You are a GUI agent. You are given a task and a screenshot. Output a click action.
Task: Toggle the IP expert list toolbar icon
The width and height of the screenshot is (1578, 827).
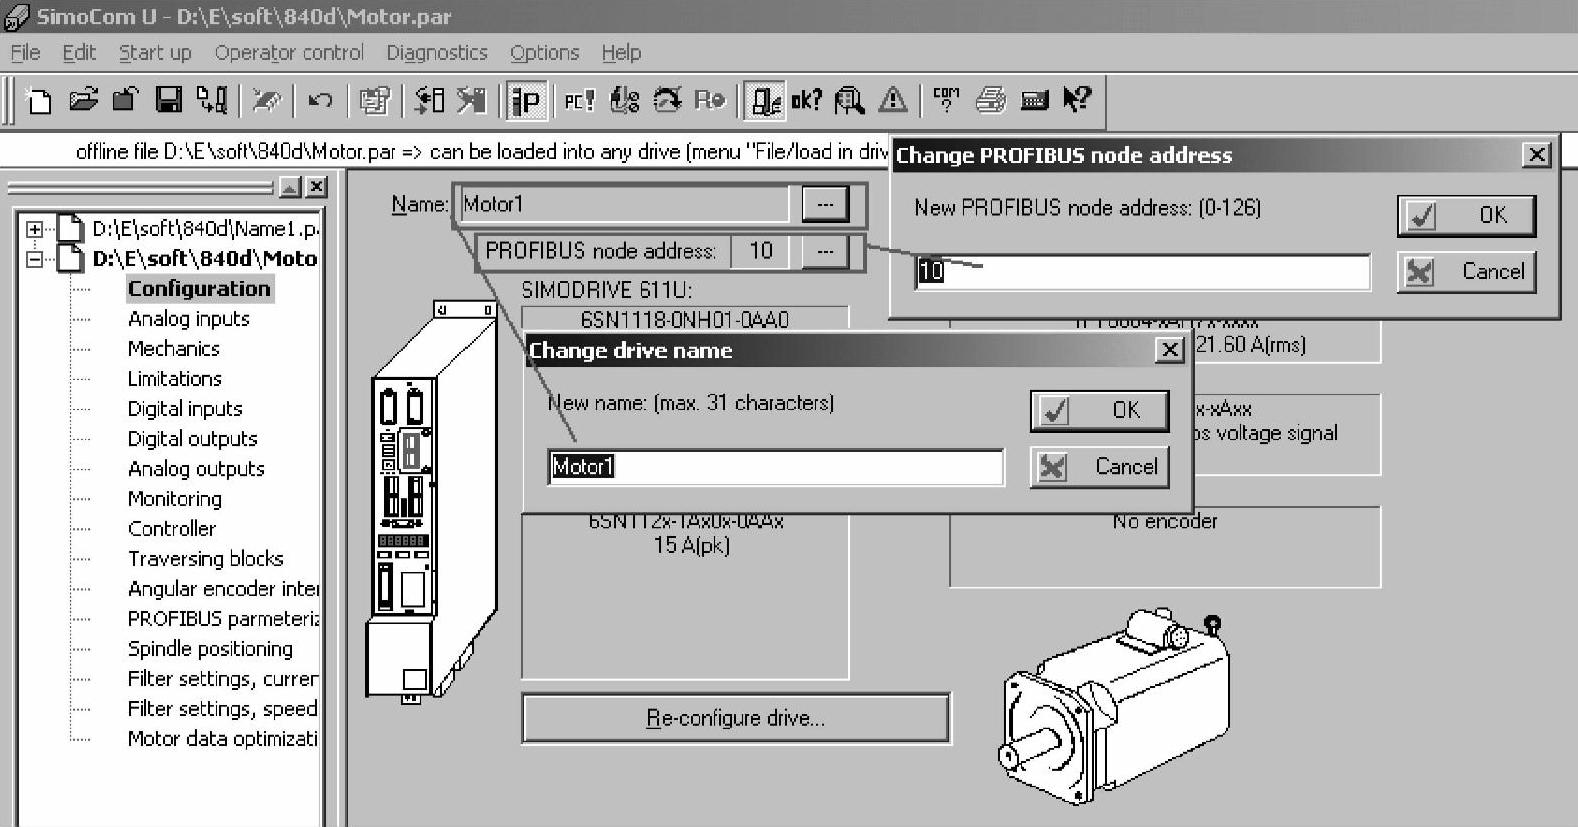[x=526, y=100]
